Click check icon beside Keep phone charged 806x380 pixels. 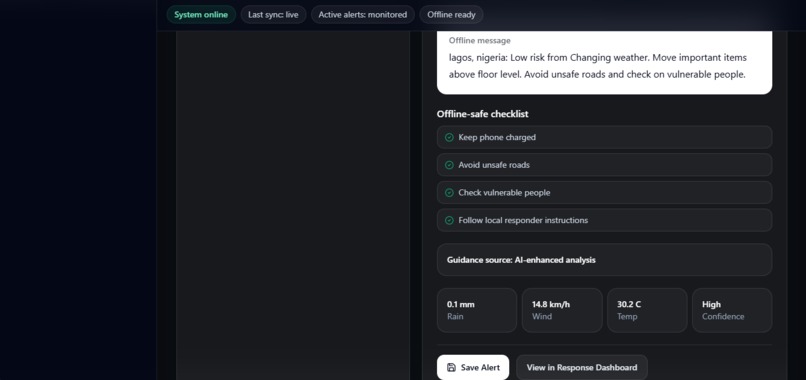449,137
